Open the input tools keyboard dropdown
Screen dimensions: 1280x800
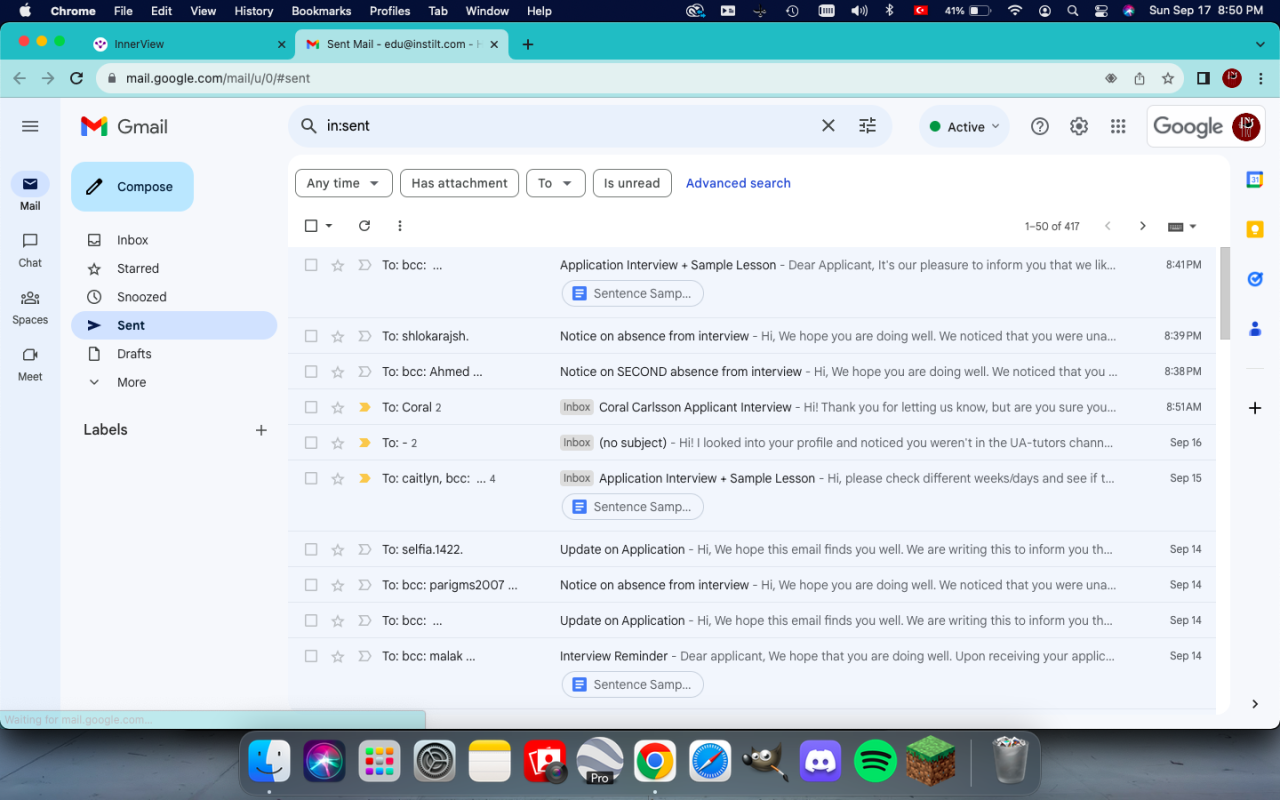1182,226
